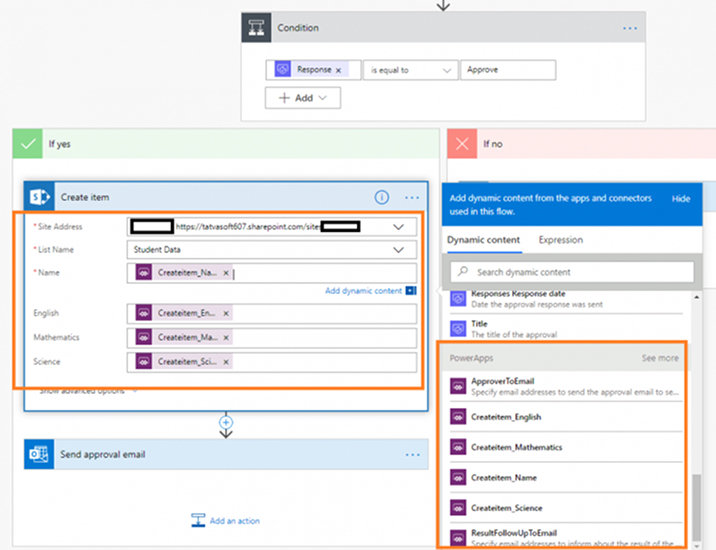Remove the Createitem_Sci token from Science
Viewport: 716px width, 550px height.
(226, 362)
